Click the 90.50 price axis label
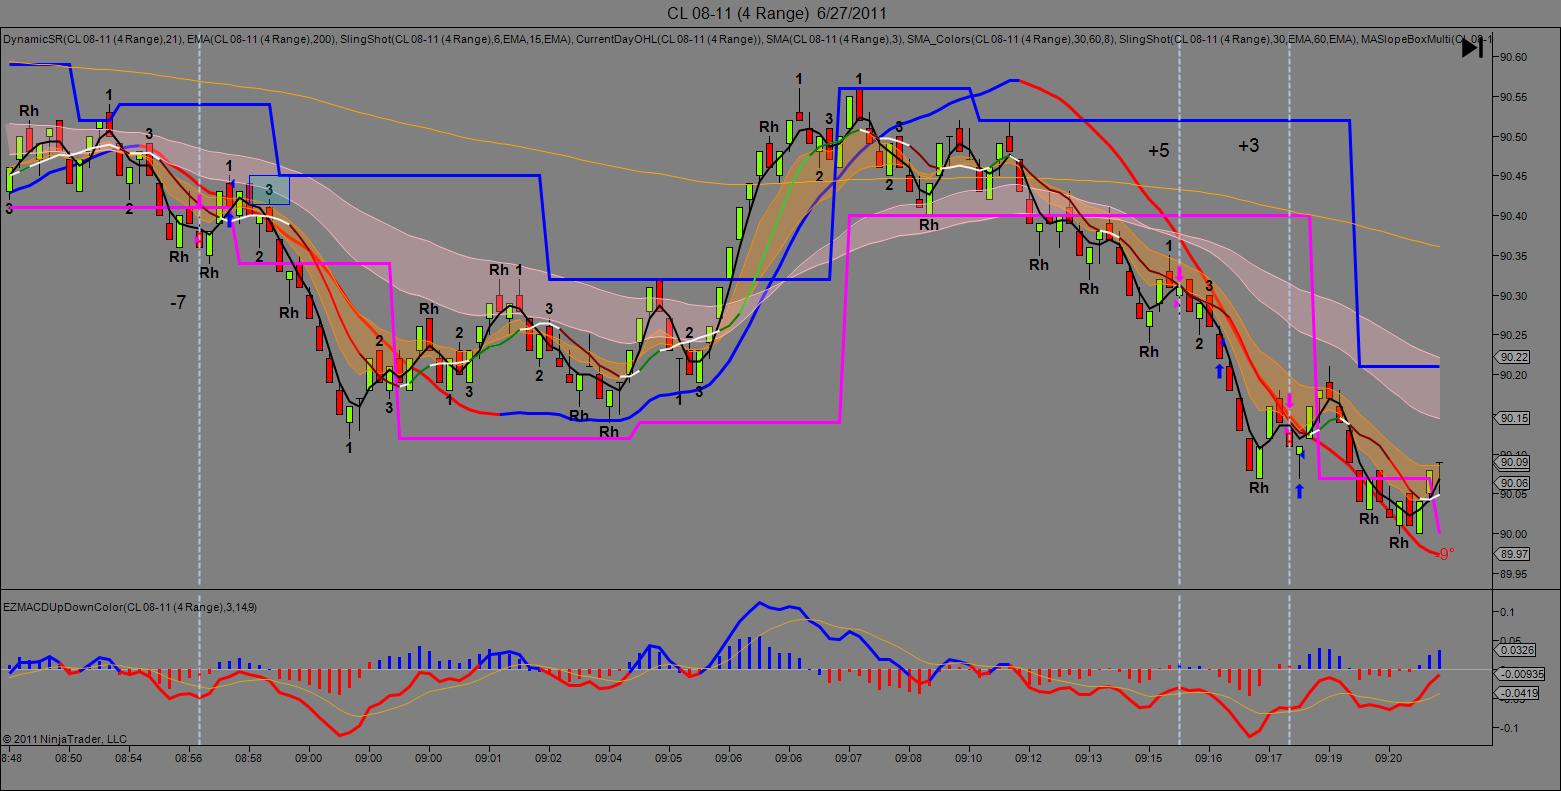The image size is (1561, 791). [1514, 137]
